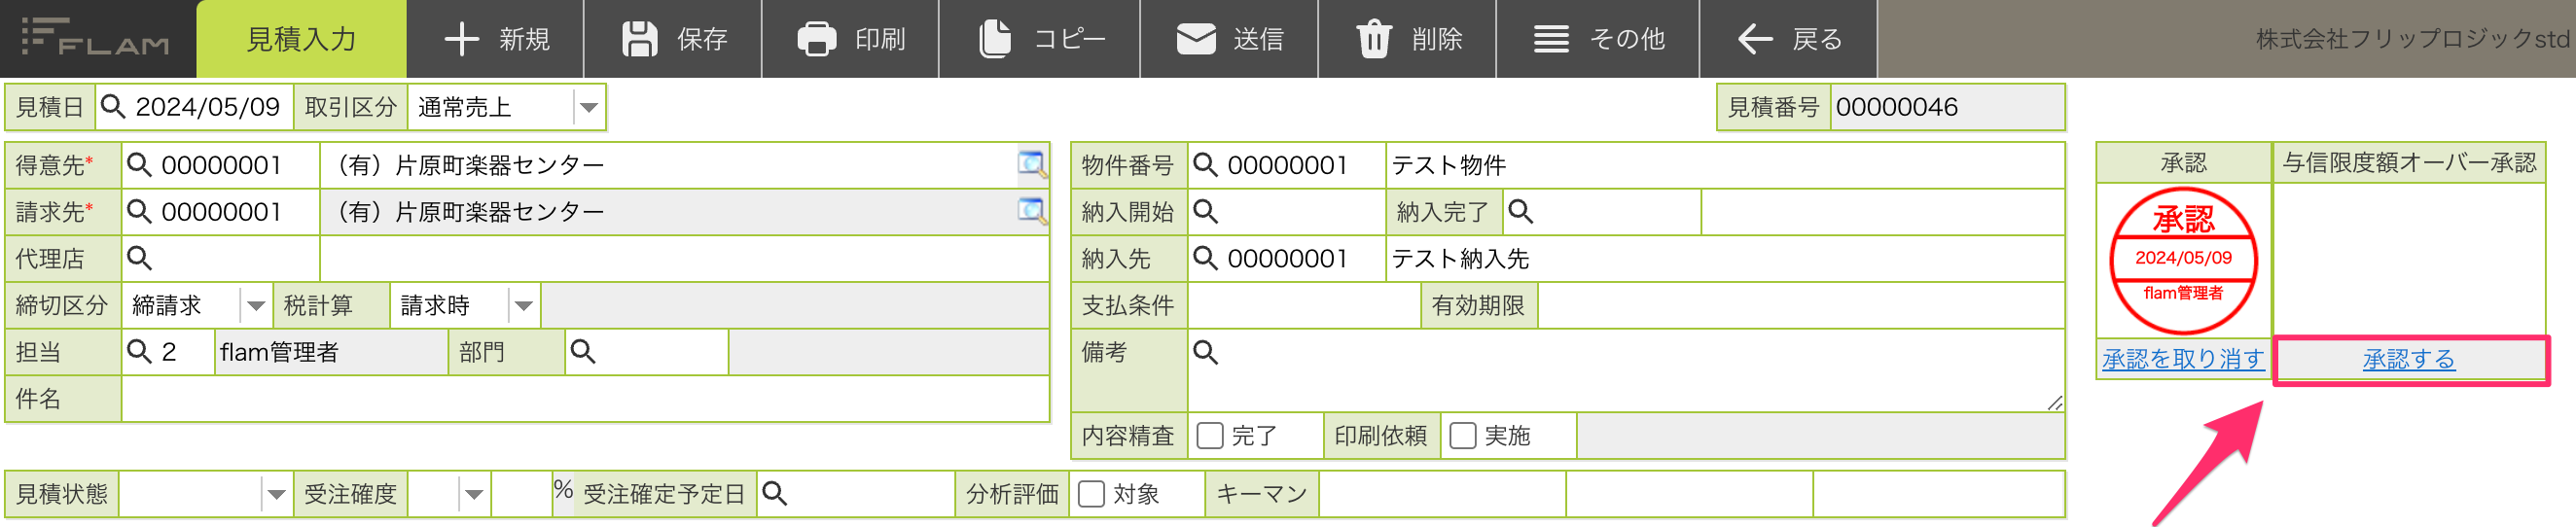2576x527 pixels.
Task: Click コピー text button
Action: [1069, 39]
